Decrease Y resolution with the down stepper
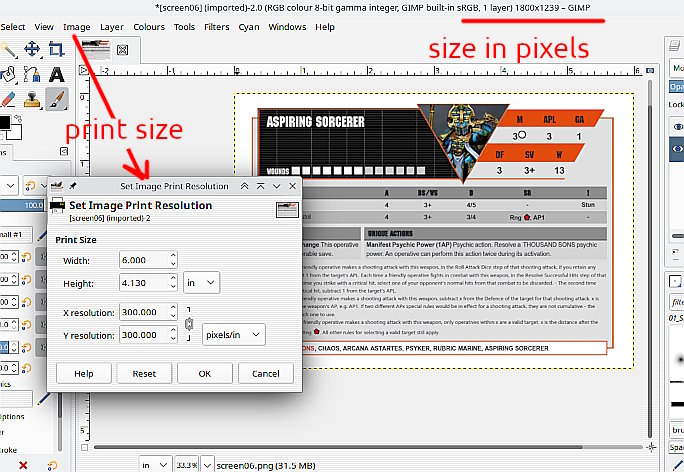This screenshot has width=684, height=472. 173,339
